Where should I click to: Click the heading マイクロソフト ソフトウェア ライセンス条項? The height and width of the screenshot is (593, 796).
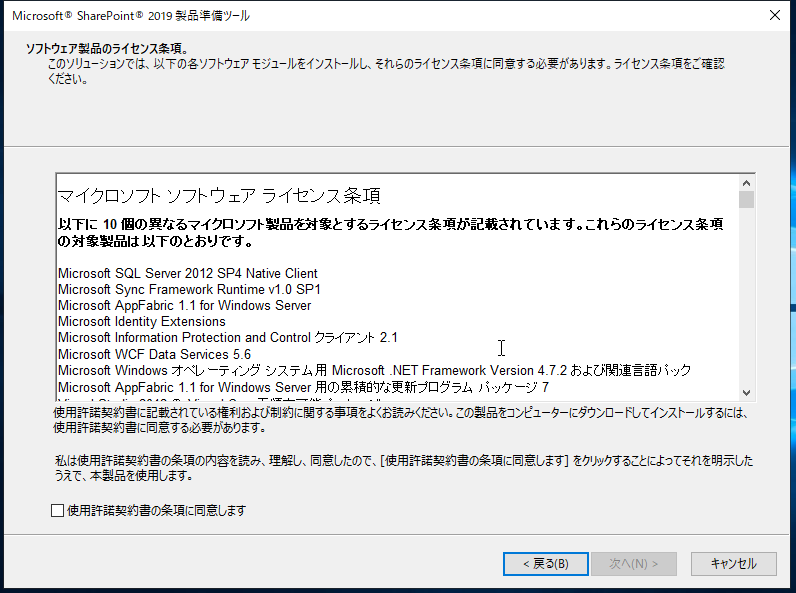pyautogui.click(x=219, y=195)
